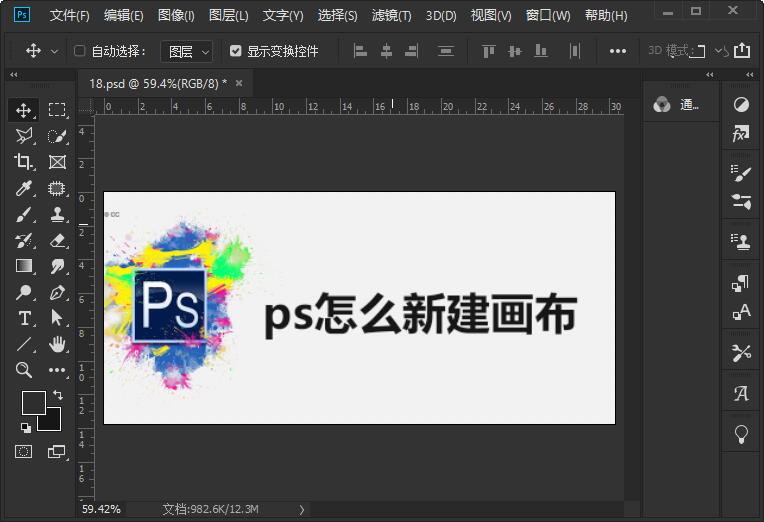Image resolution: width=764 pixels, height=522 pixels.
Task: Open the 文字(Y) menu
Action: coord(283,16)
